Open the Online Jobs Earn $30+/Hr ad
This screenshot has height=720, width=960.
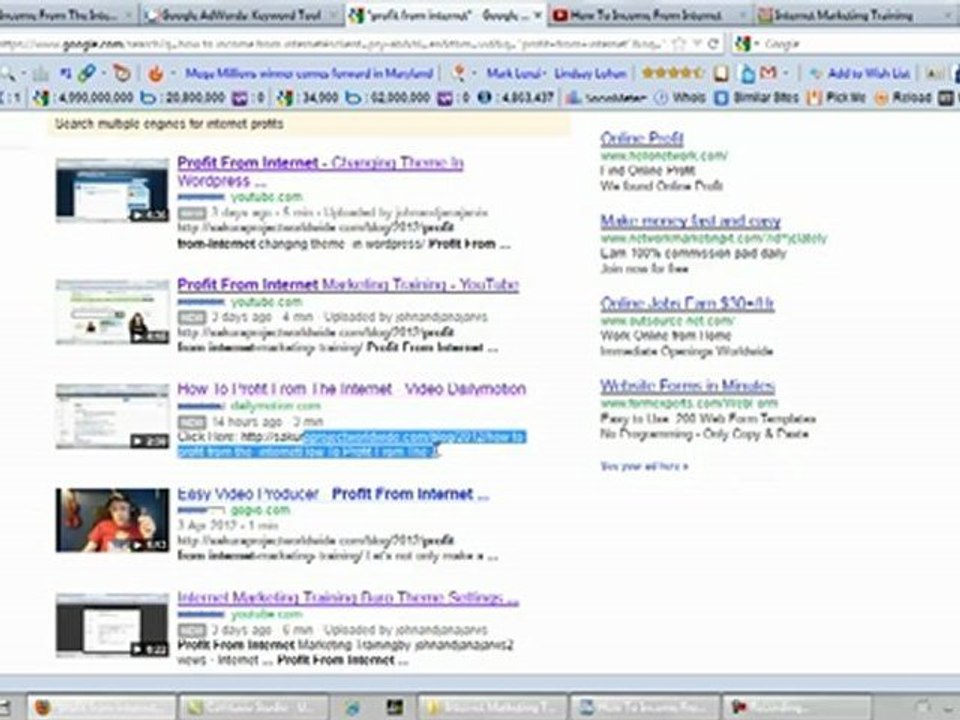(687, 304)
